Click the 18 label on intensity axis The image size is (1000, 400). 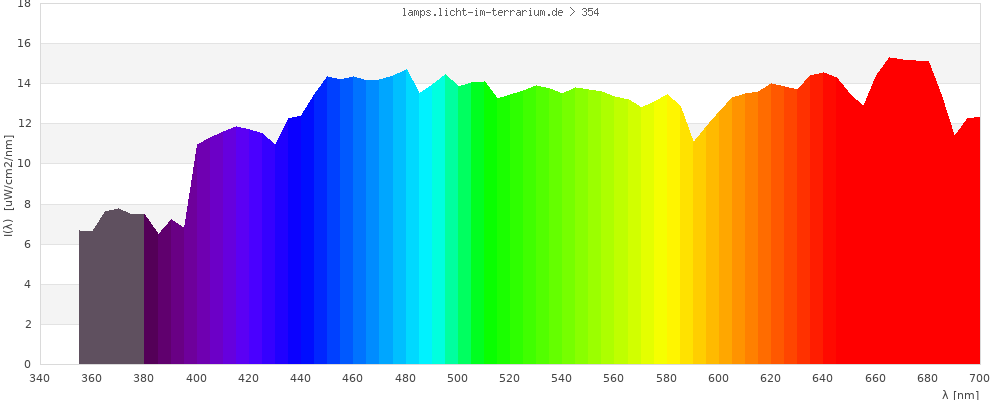[x=24, y=4]
